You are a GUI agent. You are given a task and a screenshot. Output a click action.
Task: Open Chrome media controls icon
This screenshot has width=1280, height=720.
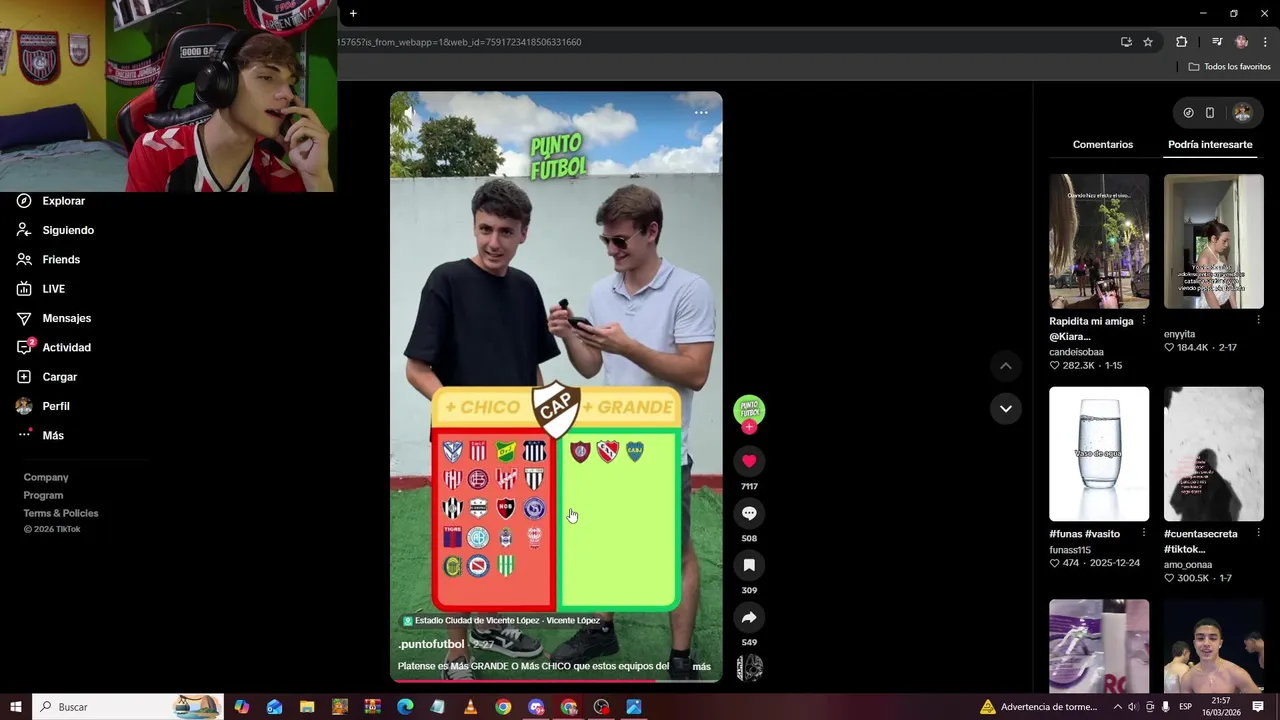point(1217,42)
